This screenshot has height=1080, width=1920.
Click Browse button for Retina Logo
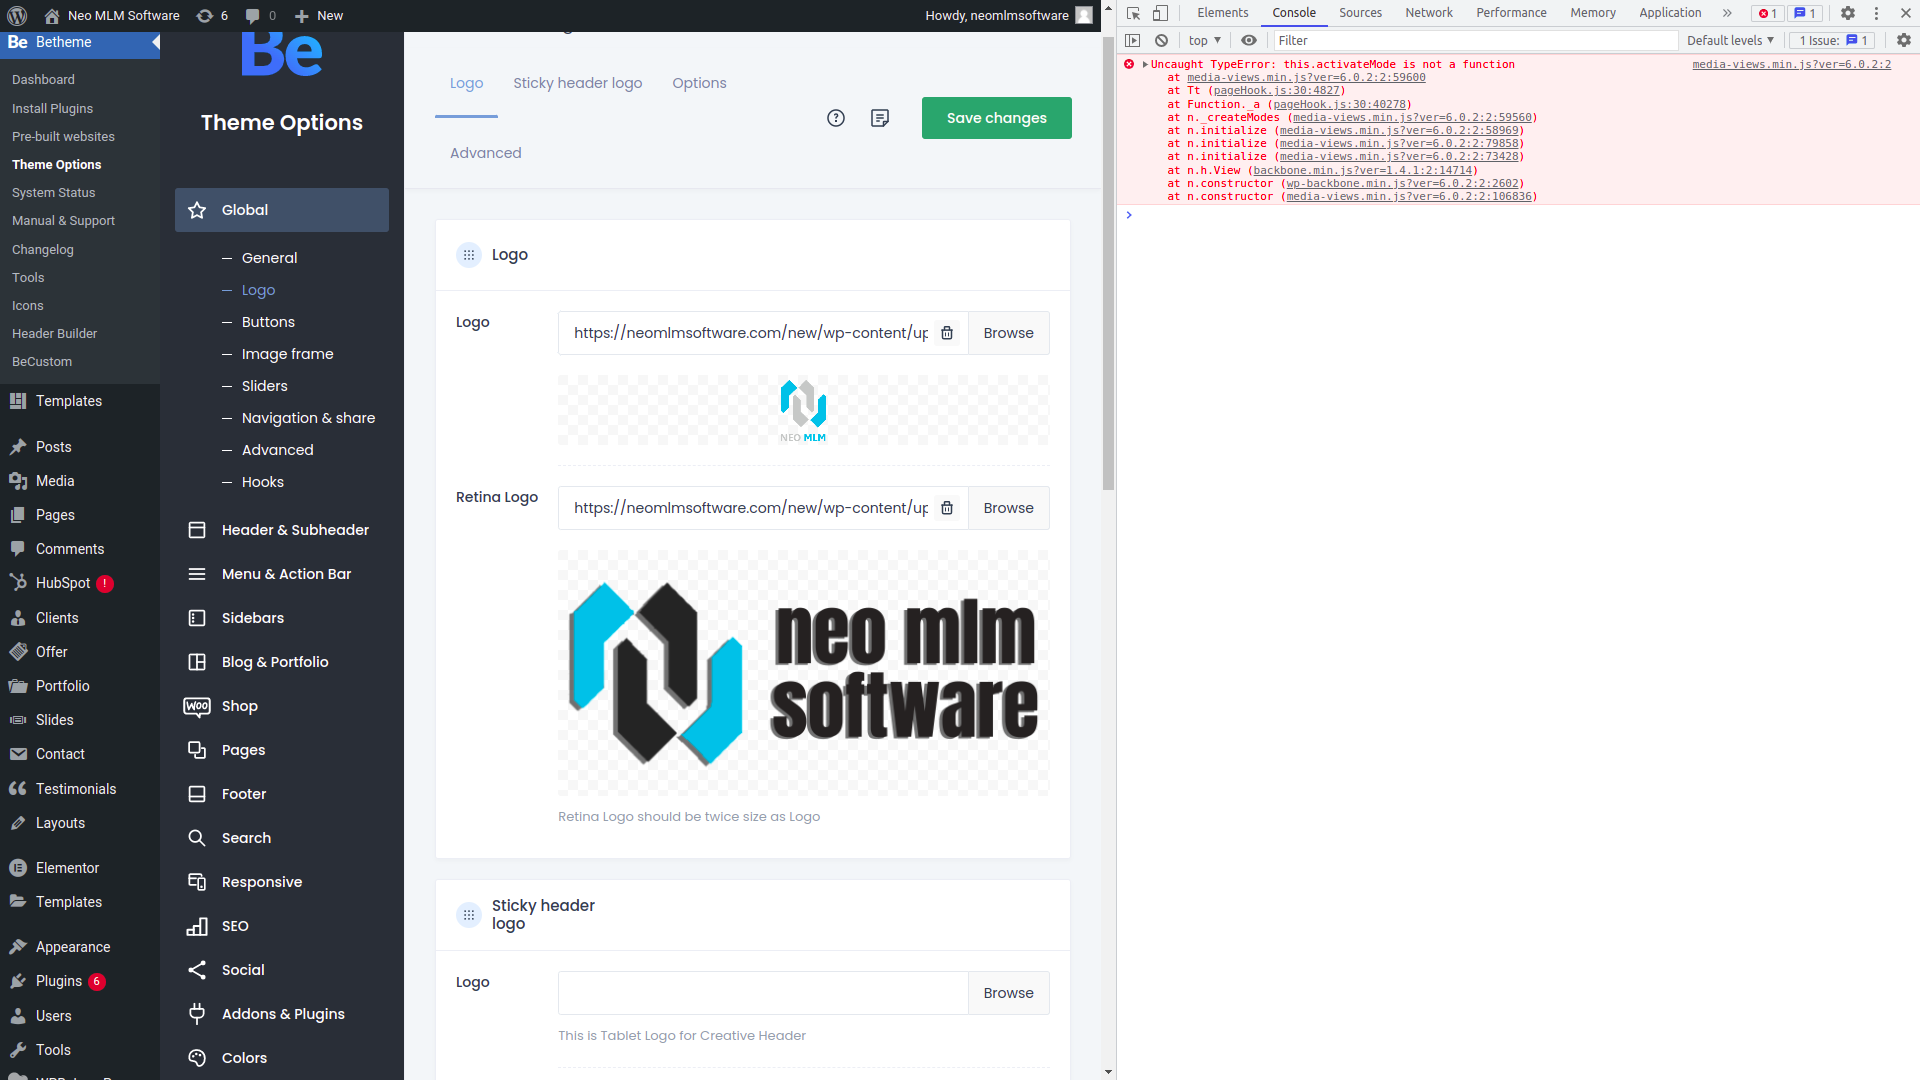[x=1007, y=508]
